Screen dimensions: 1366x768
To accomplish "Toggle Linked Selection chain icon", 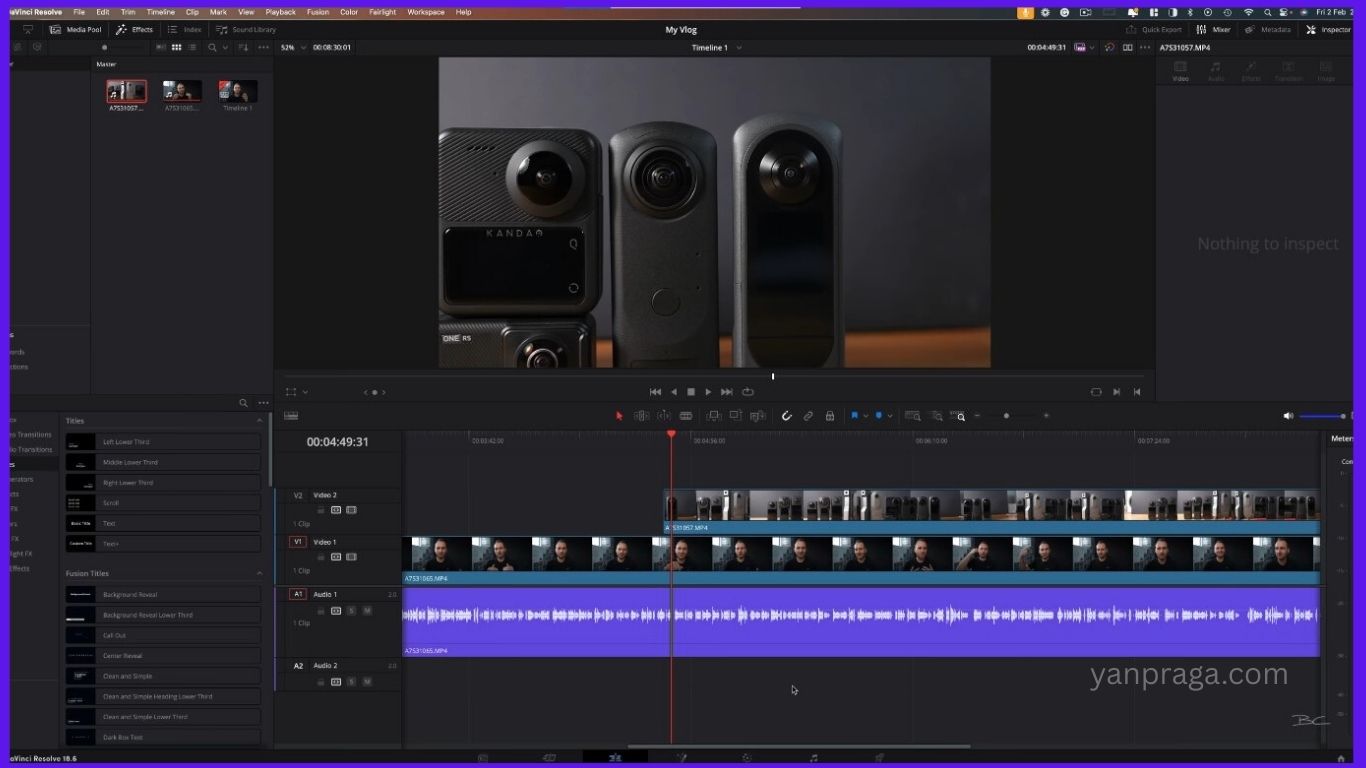I will pyautogui.click(x=808, y=416).
